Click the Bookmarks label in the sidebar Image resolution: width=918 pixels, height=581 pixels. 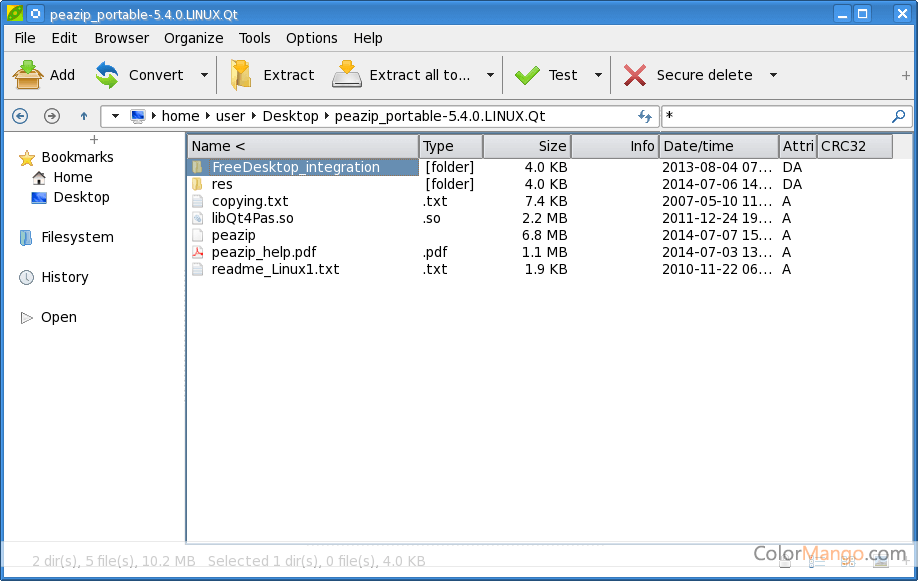click(x=77, y=158)
